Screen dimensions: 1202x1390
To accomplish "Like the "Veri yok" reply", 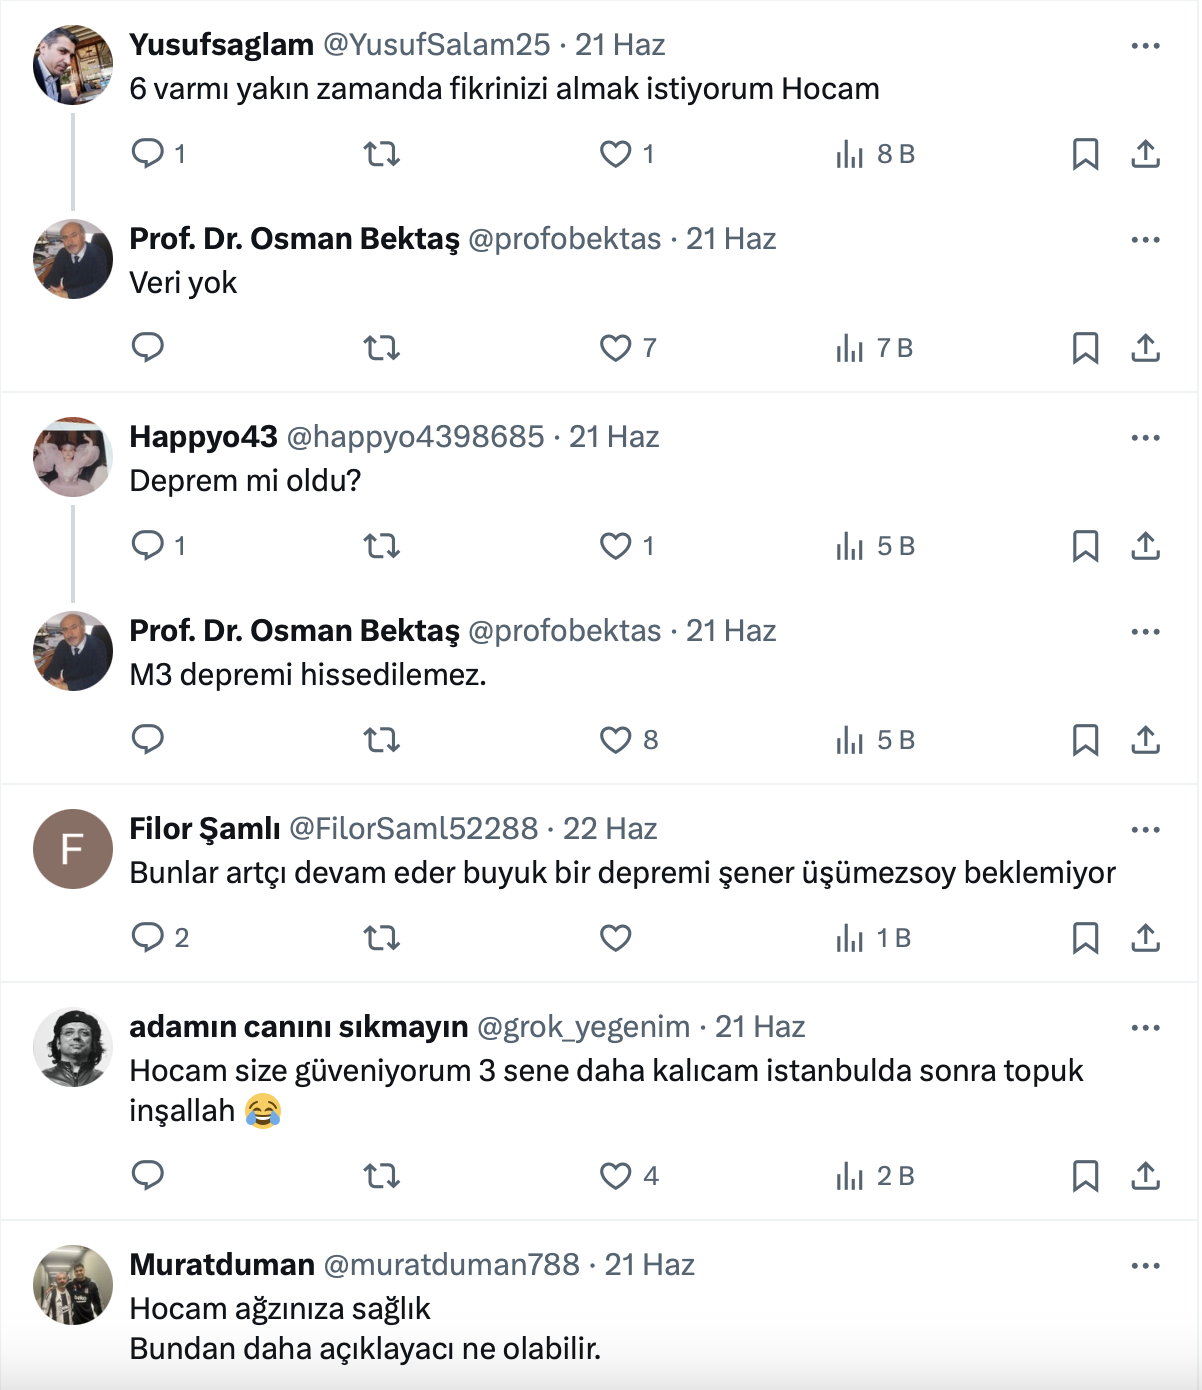I will tap(615, 348).
